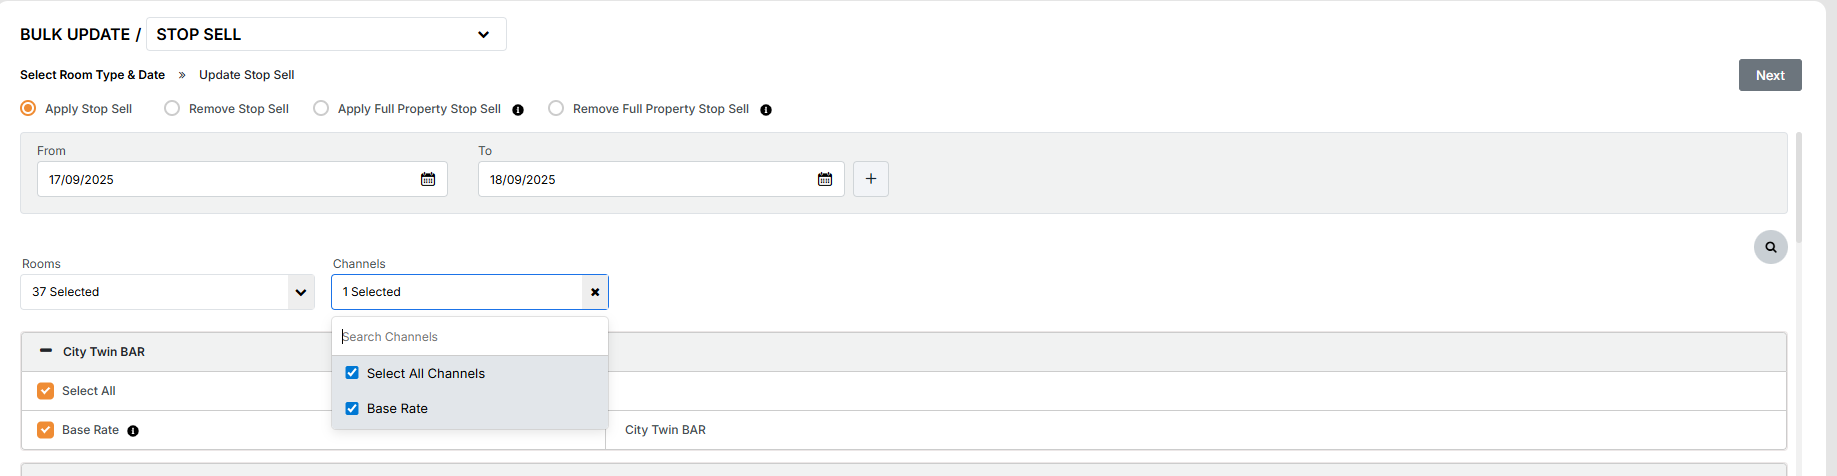The width and height of the screenshot is (1837, 476).
Task: Go to Update Stop Sell step
Action: point(246,75)
